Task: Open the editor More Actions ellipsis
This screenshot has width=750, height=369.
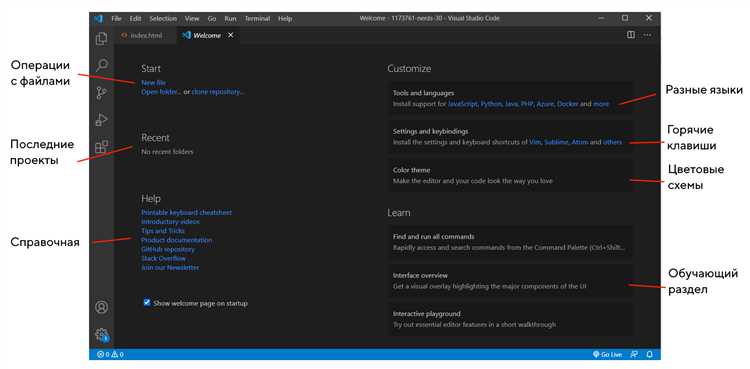Action: point(647,35)
